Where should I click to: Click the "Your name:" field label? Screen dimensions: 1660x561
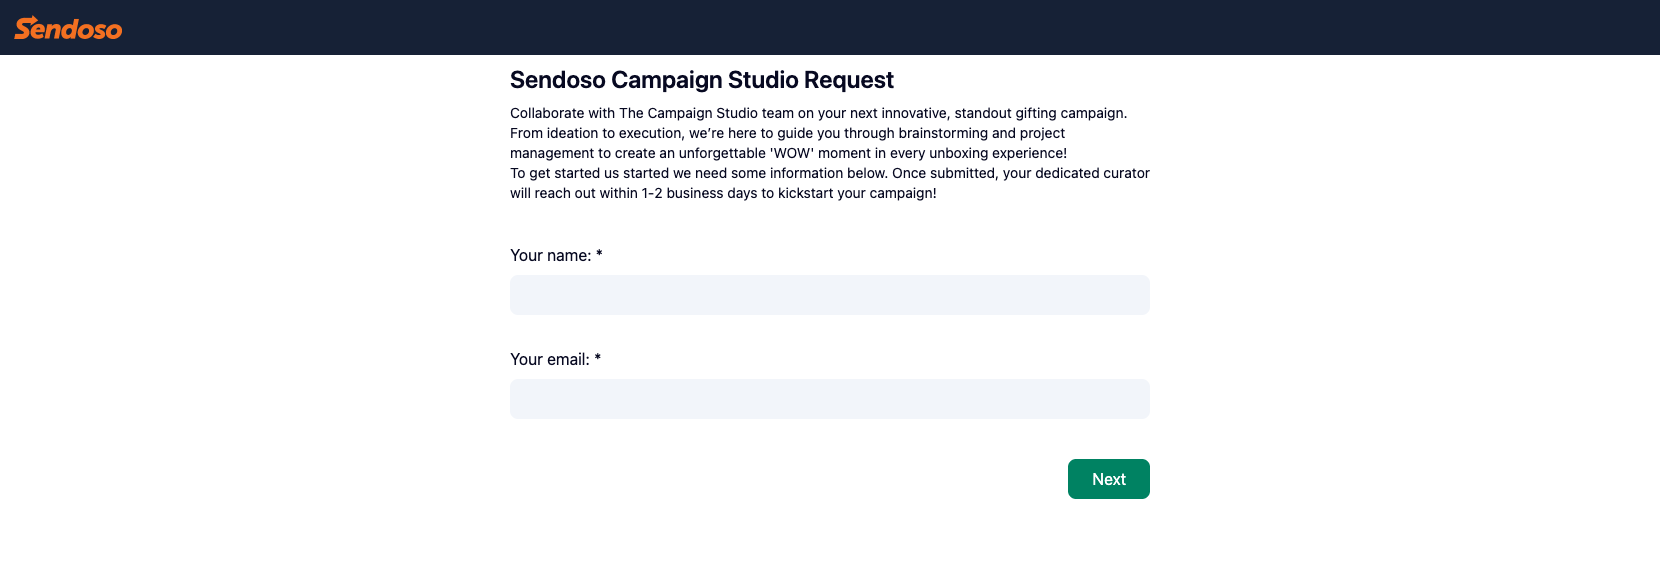550,256
